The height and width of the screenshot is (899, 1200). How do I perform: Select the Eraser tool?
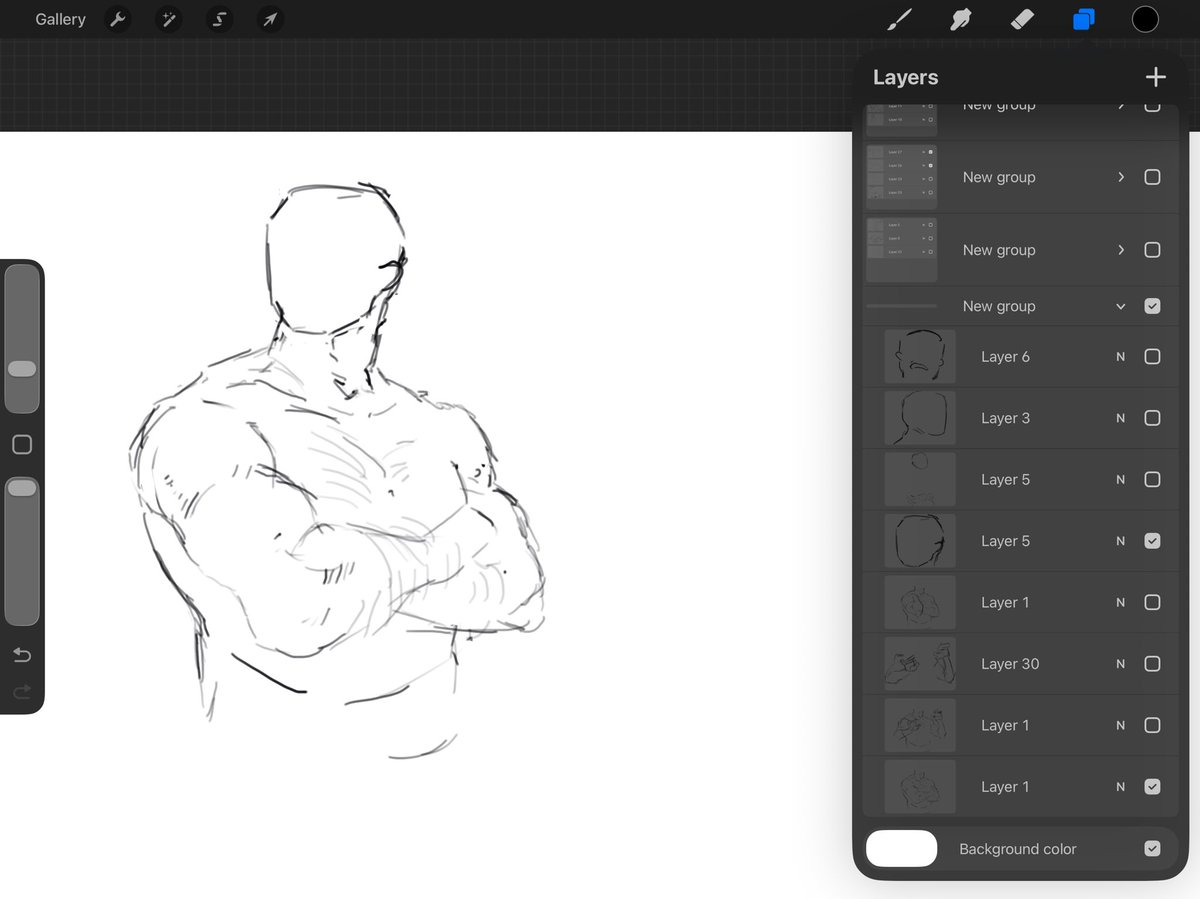pyautogui.click(x=1021, y=19)
